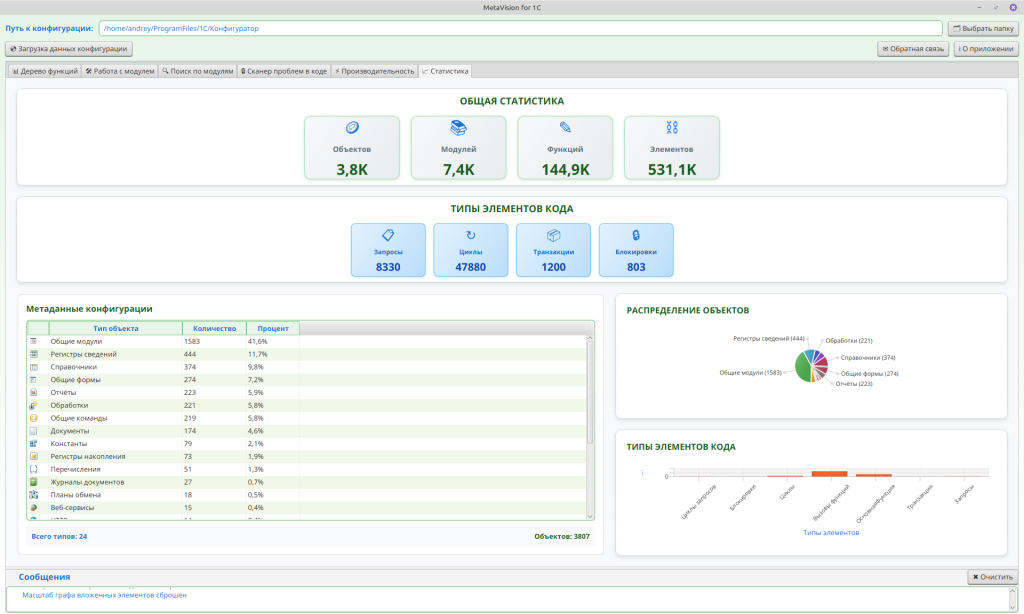Screen dimensions: 1024x614
Task: Open the О приложении button
Action: (986, 49)
